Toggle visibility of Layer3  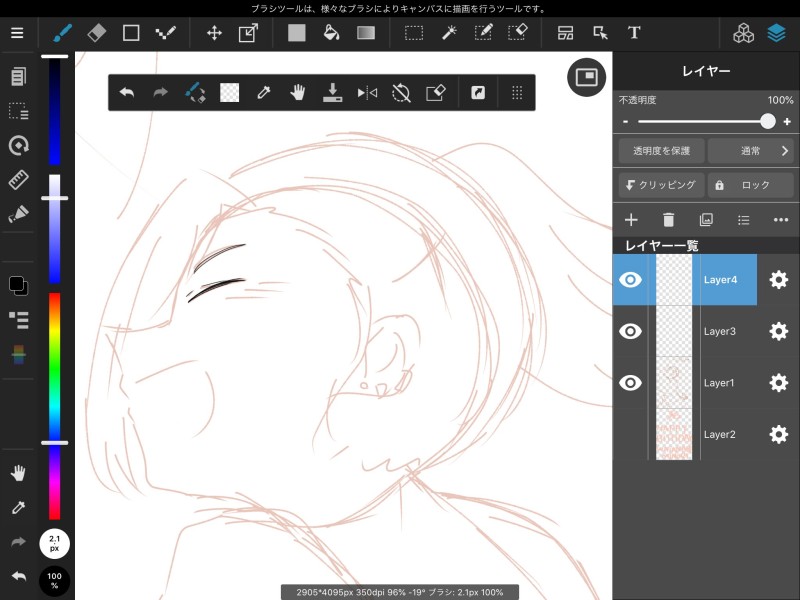(630, 331)
